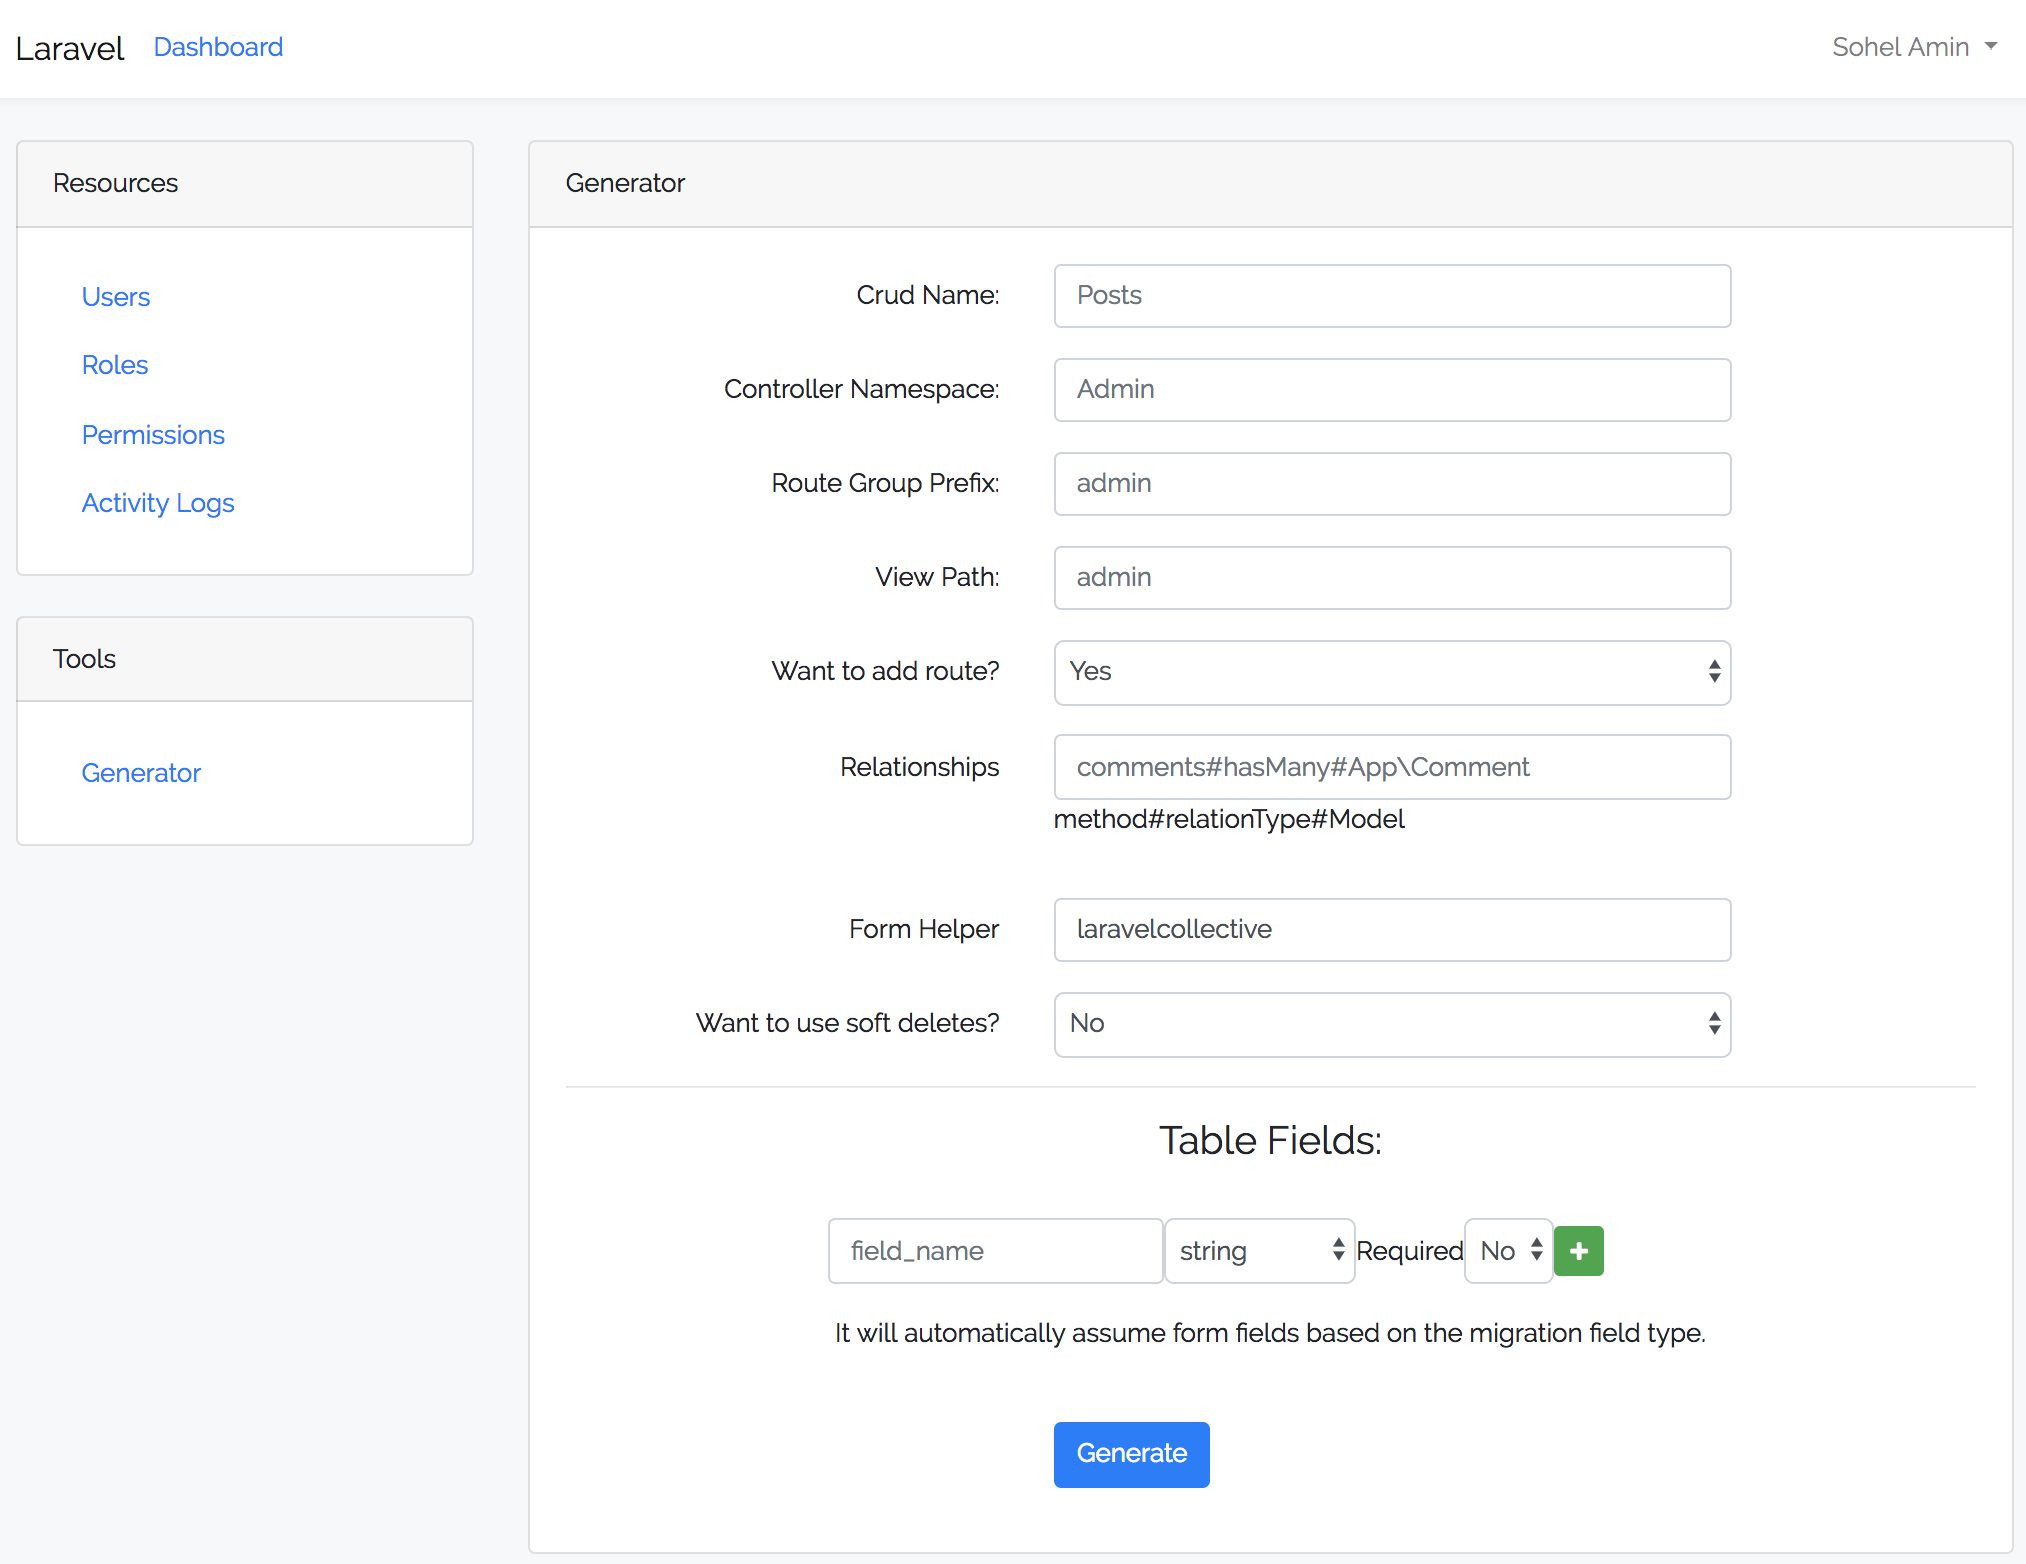This screenshot has height=1564, width=2026.
Task: Click into the Relationships input field
Action: tap(1391, 767)
